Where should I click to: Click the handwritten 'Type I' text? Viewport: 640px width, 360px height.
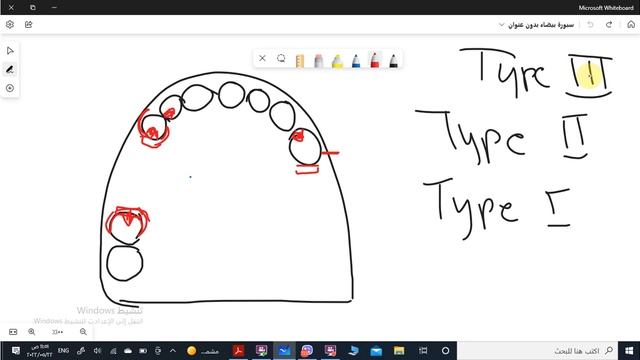497,209
